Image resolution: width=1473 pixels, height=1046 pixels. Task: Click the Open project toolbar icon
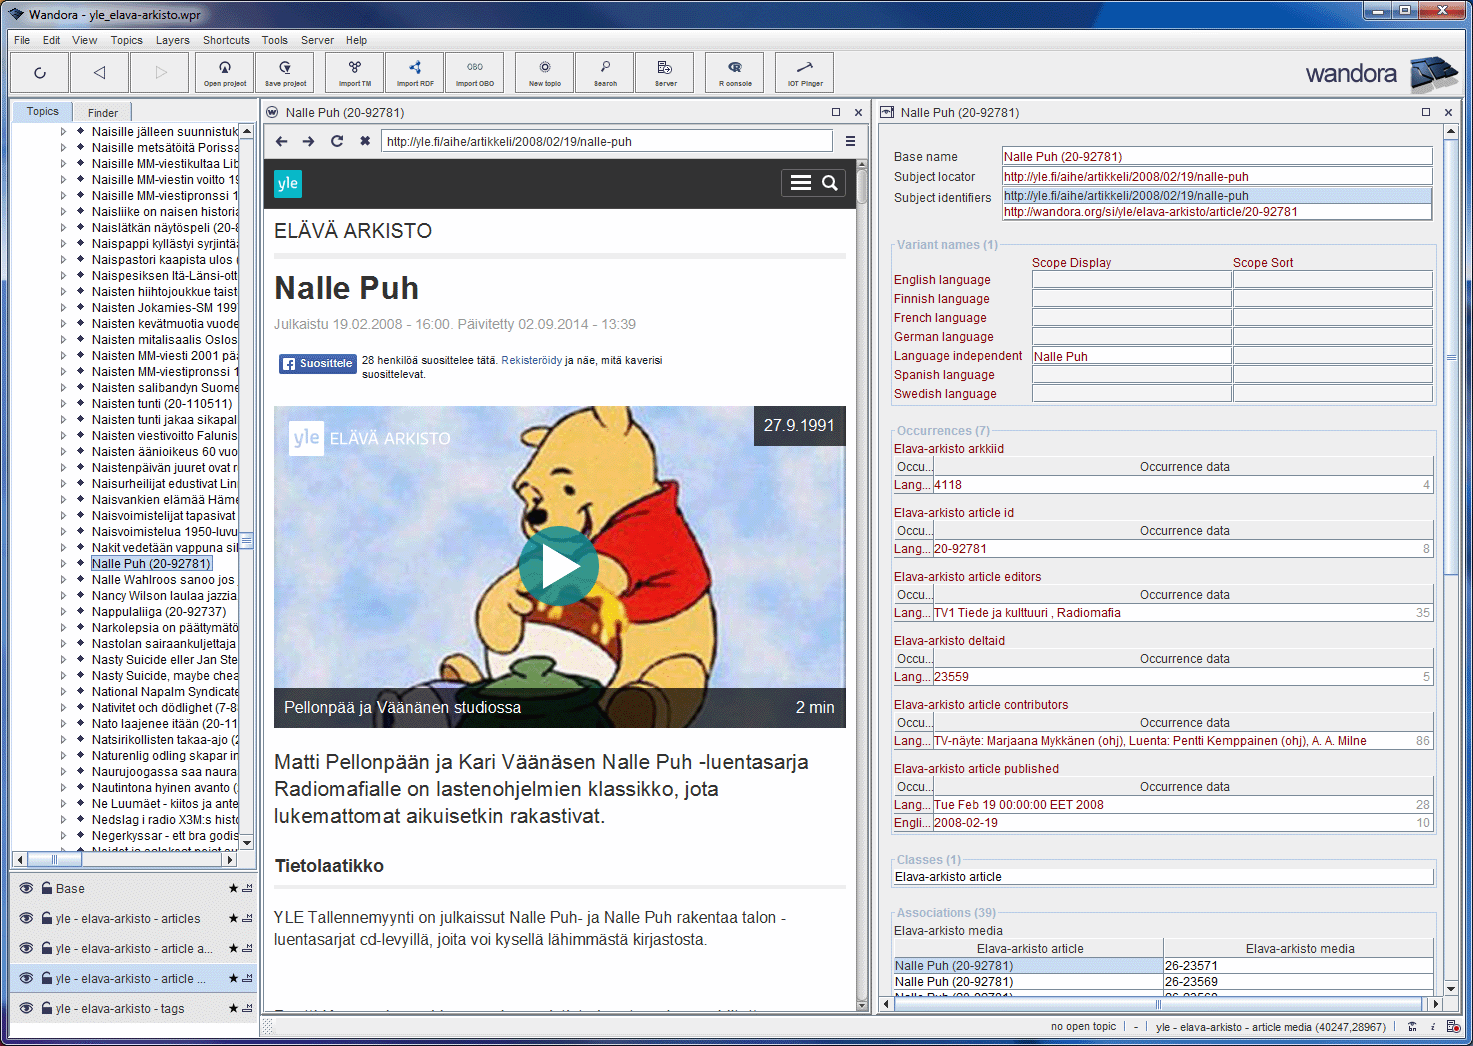pos(225,72)
